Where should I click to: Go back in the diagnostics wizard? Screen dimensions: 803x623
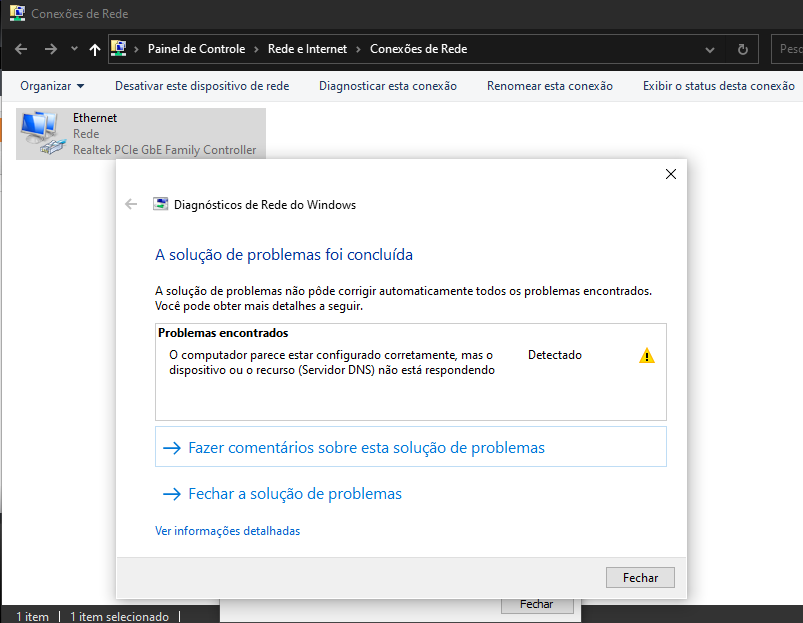tap(131, 204)
